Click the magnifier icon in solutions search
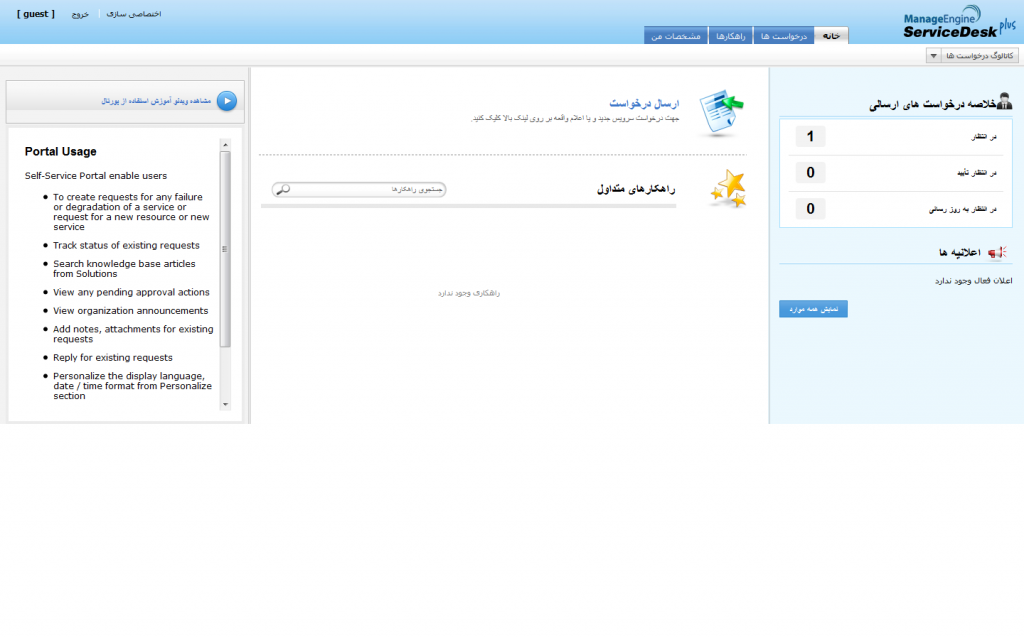The width and height of the screenshot is (1024, 637). (x=283, y=189)
